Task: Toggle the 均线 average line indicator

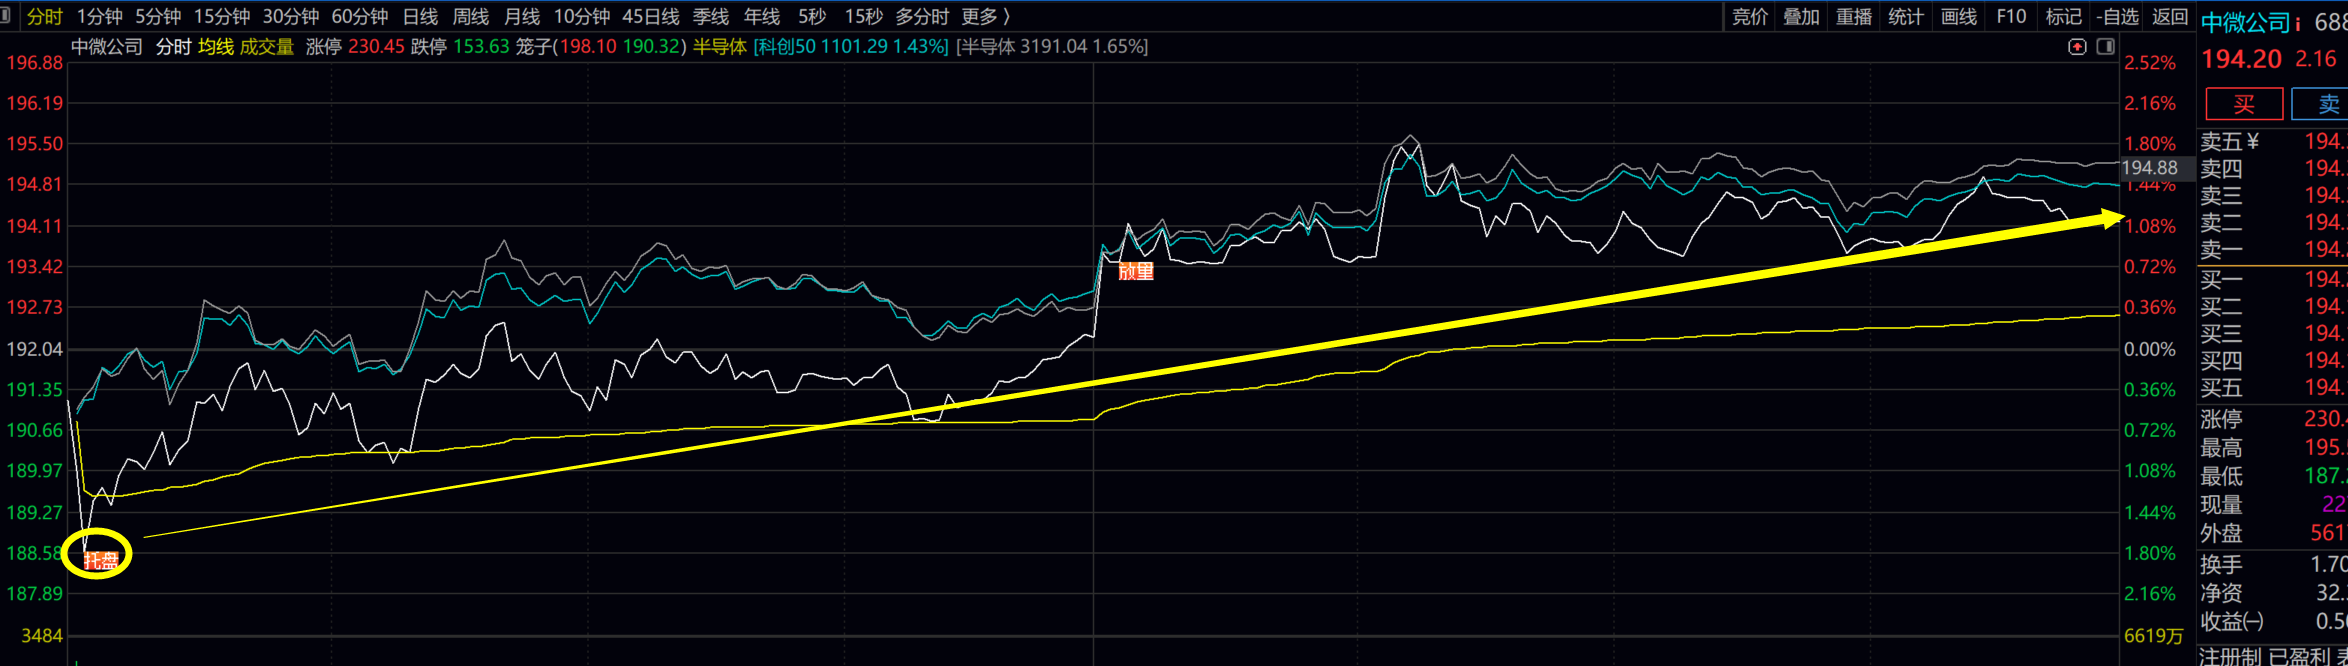Action: coord(216,47)
